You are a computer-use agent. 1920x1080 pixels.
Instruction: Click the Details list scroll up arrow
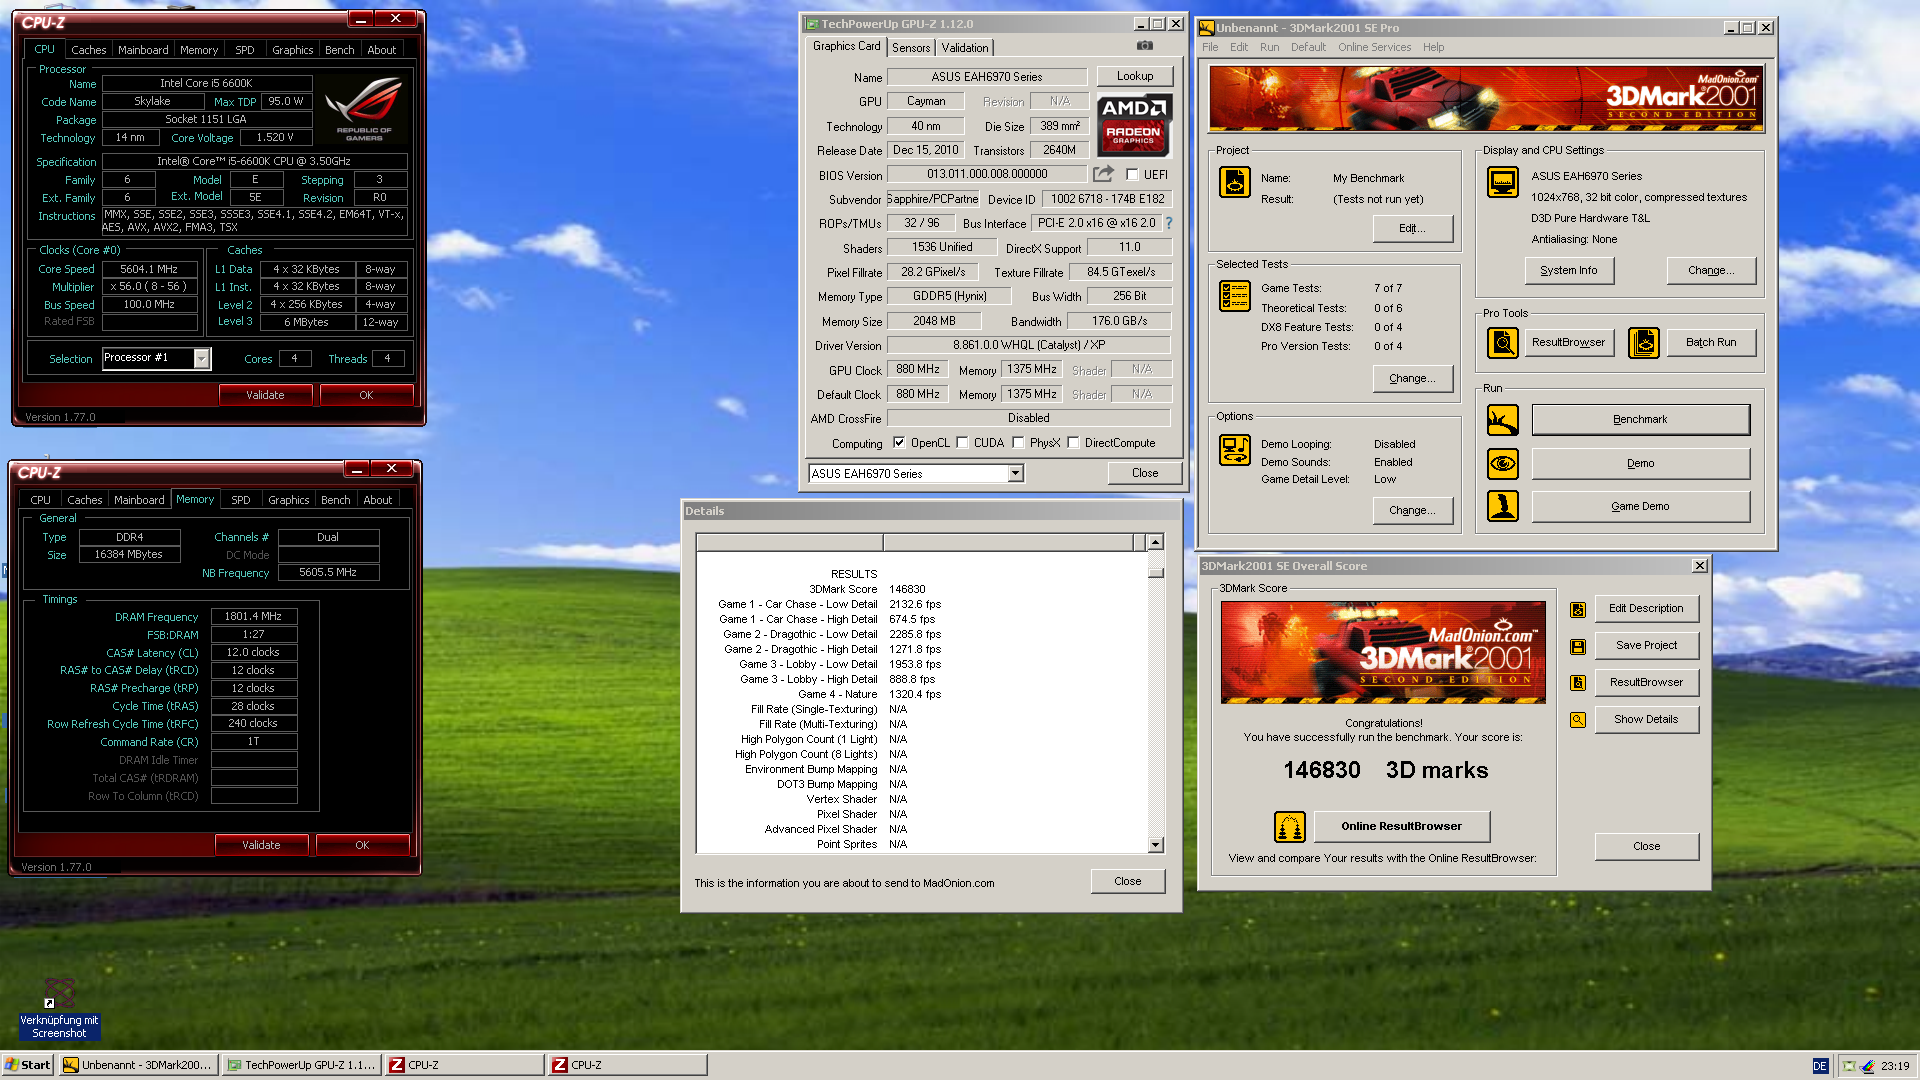coord(1155,542)
